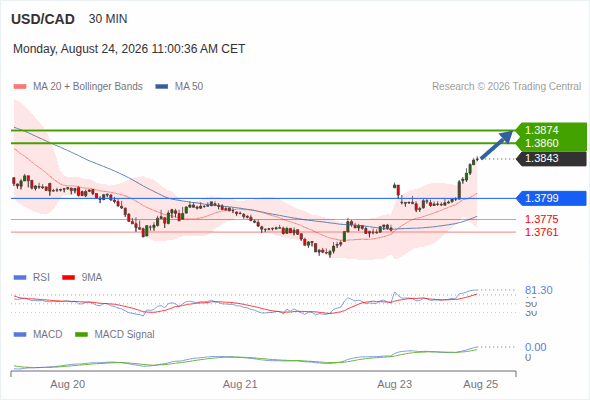
Task: Click the RSI value 81.30
Action: 539,290
